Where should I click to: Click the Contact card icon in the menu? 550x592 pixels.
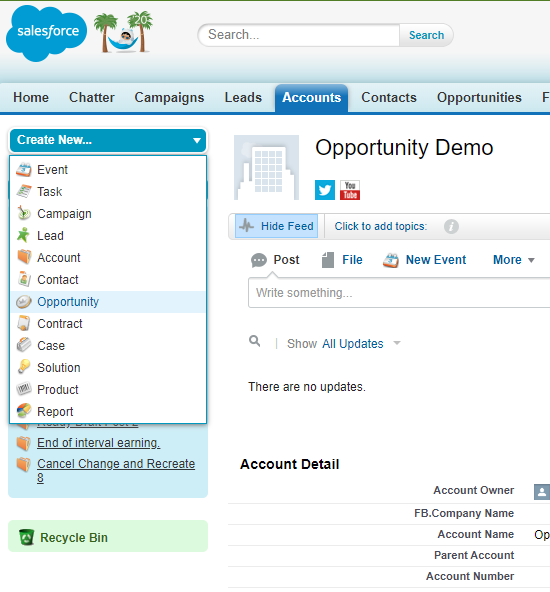click(24, 279)
